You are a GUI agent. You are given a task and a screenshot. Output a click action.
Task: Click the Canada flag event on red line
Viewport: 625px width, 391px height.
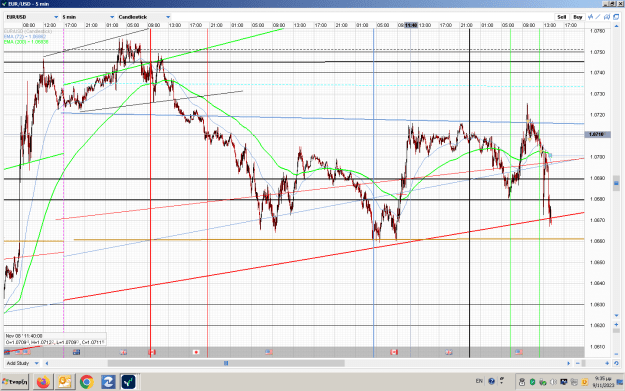[x=151, y=352]
